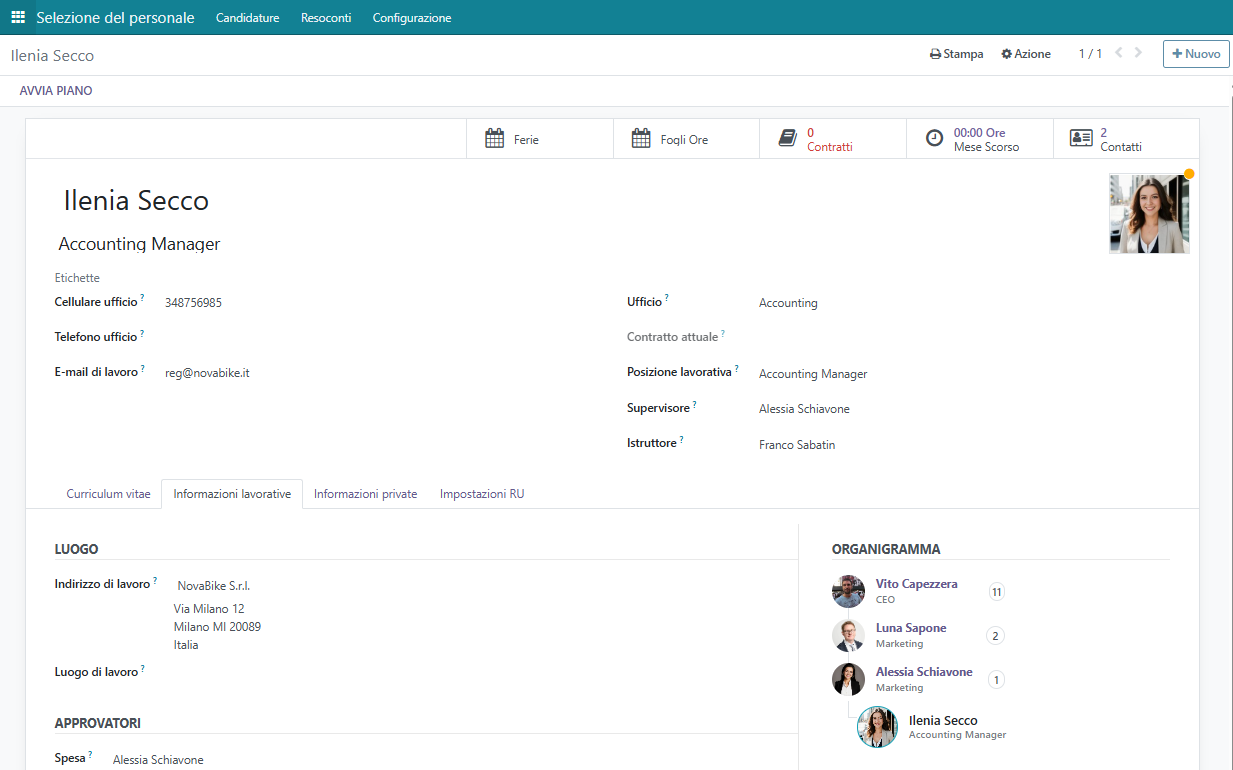Screen dimensions: 1233x770
Task: Click the Fogli Ore calendar icon
Action: [x=641, y=139]
